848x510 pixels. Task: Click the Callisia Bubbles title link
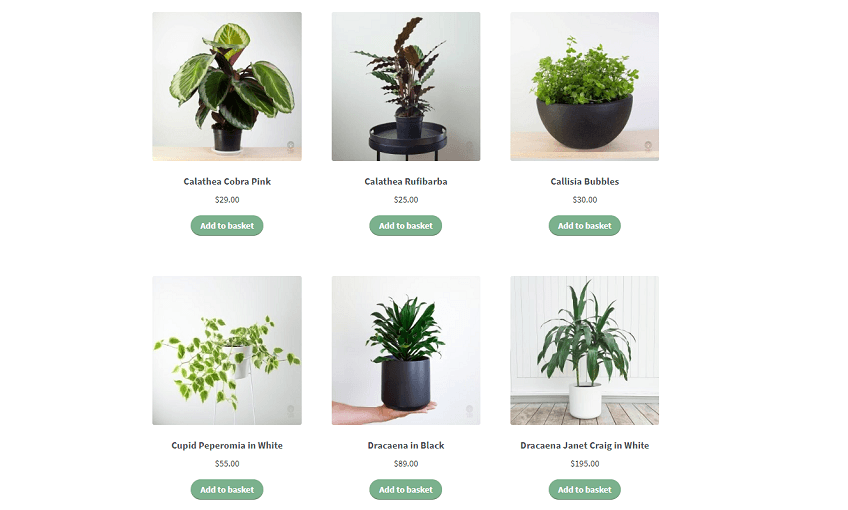click(585, 182)
